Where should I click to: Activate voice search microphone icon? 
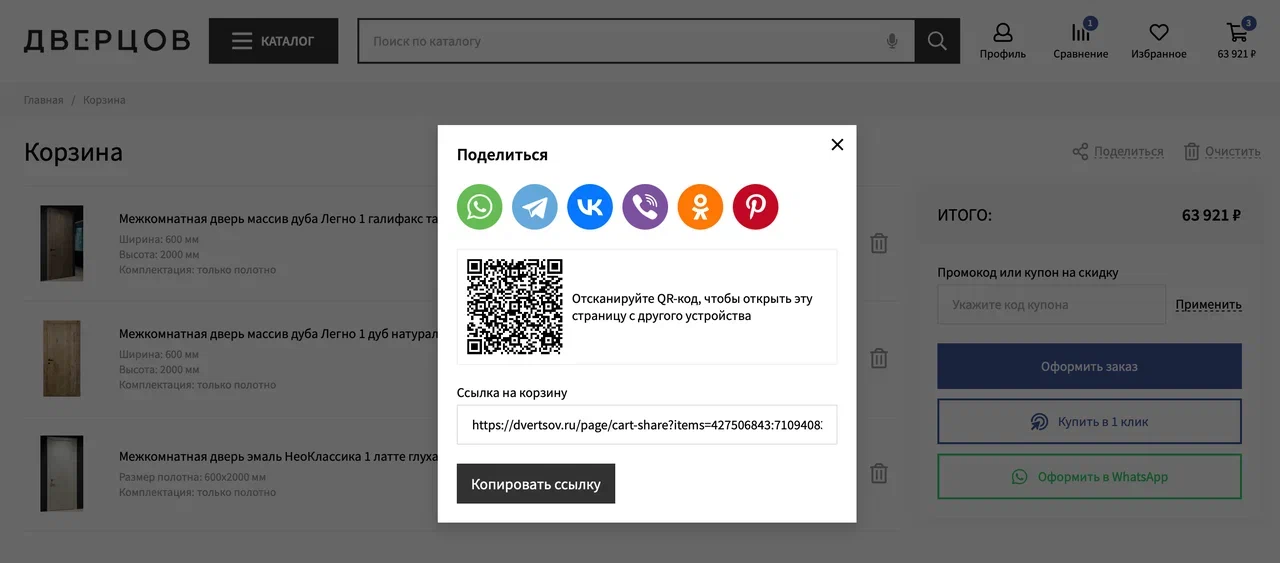892,41
